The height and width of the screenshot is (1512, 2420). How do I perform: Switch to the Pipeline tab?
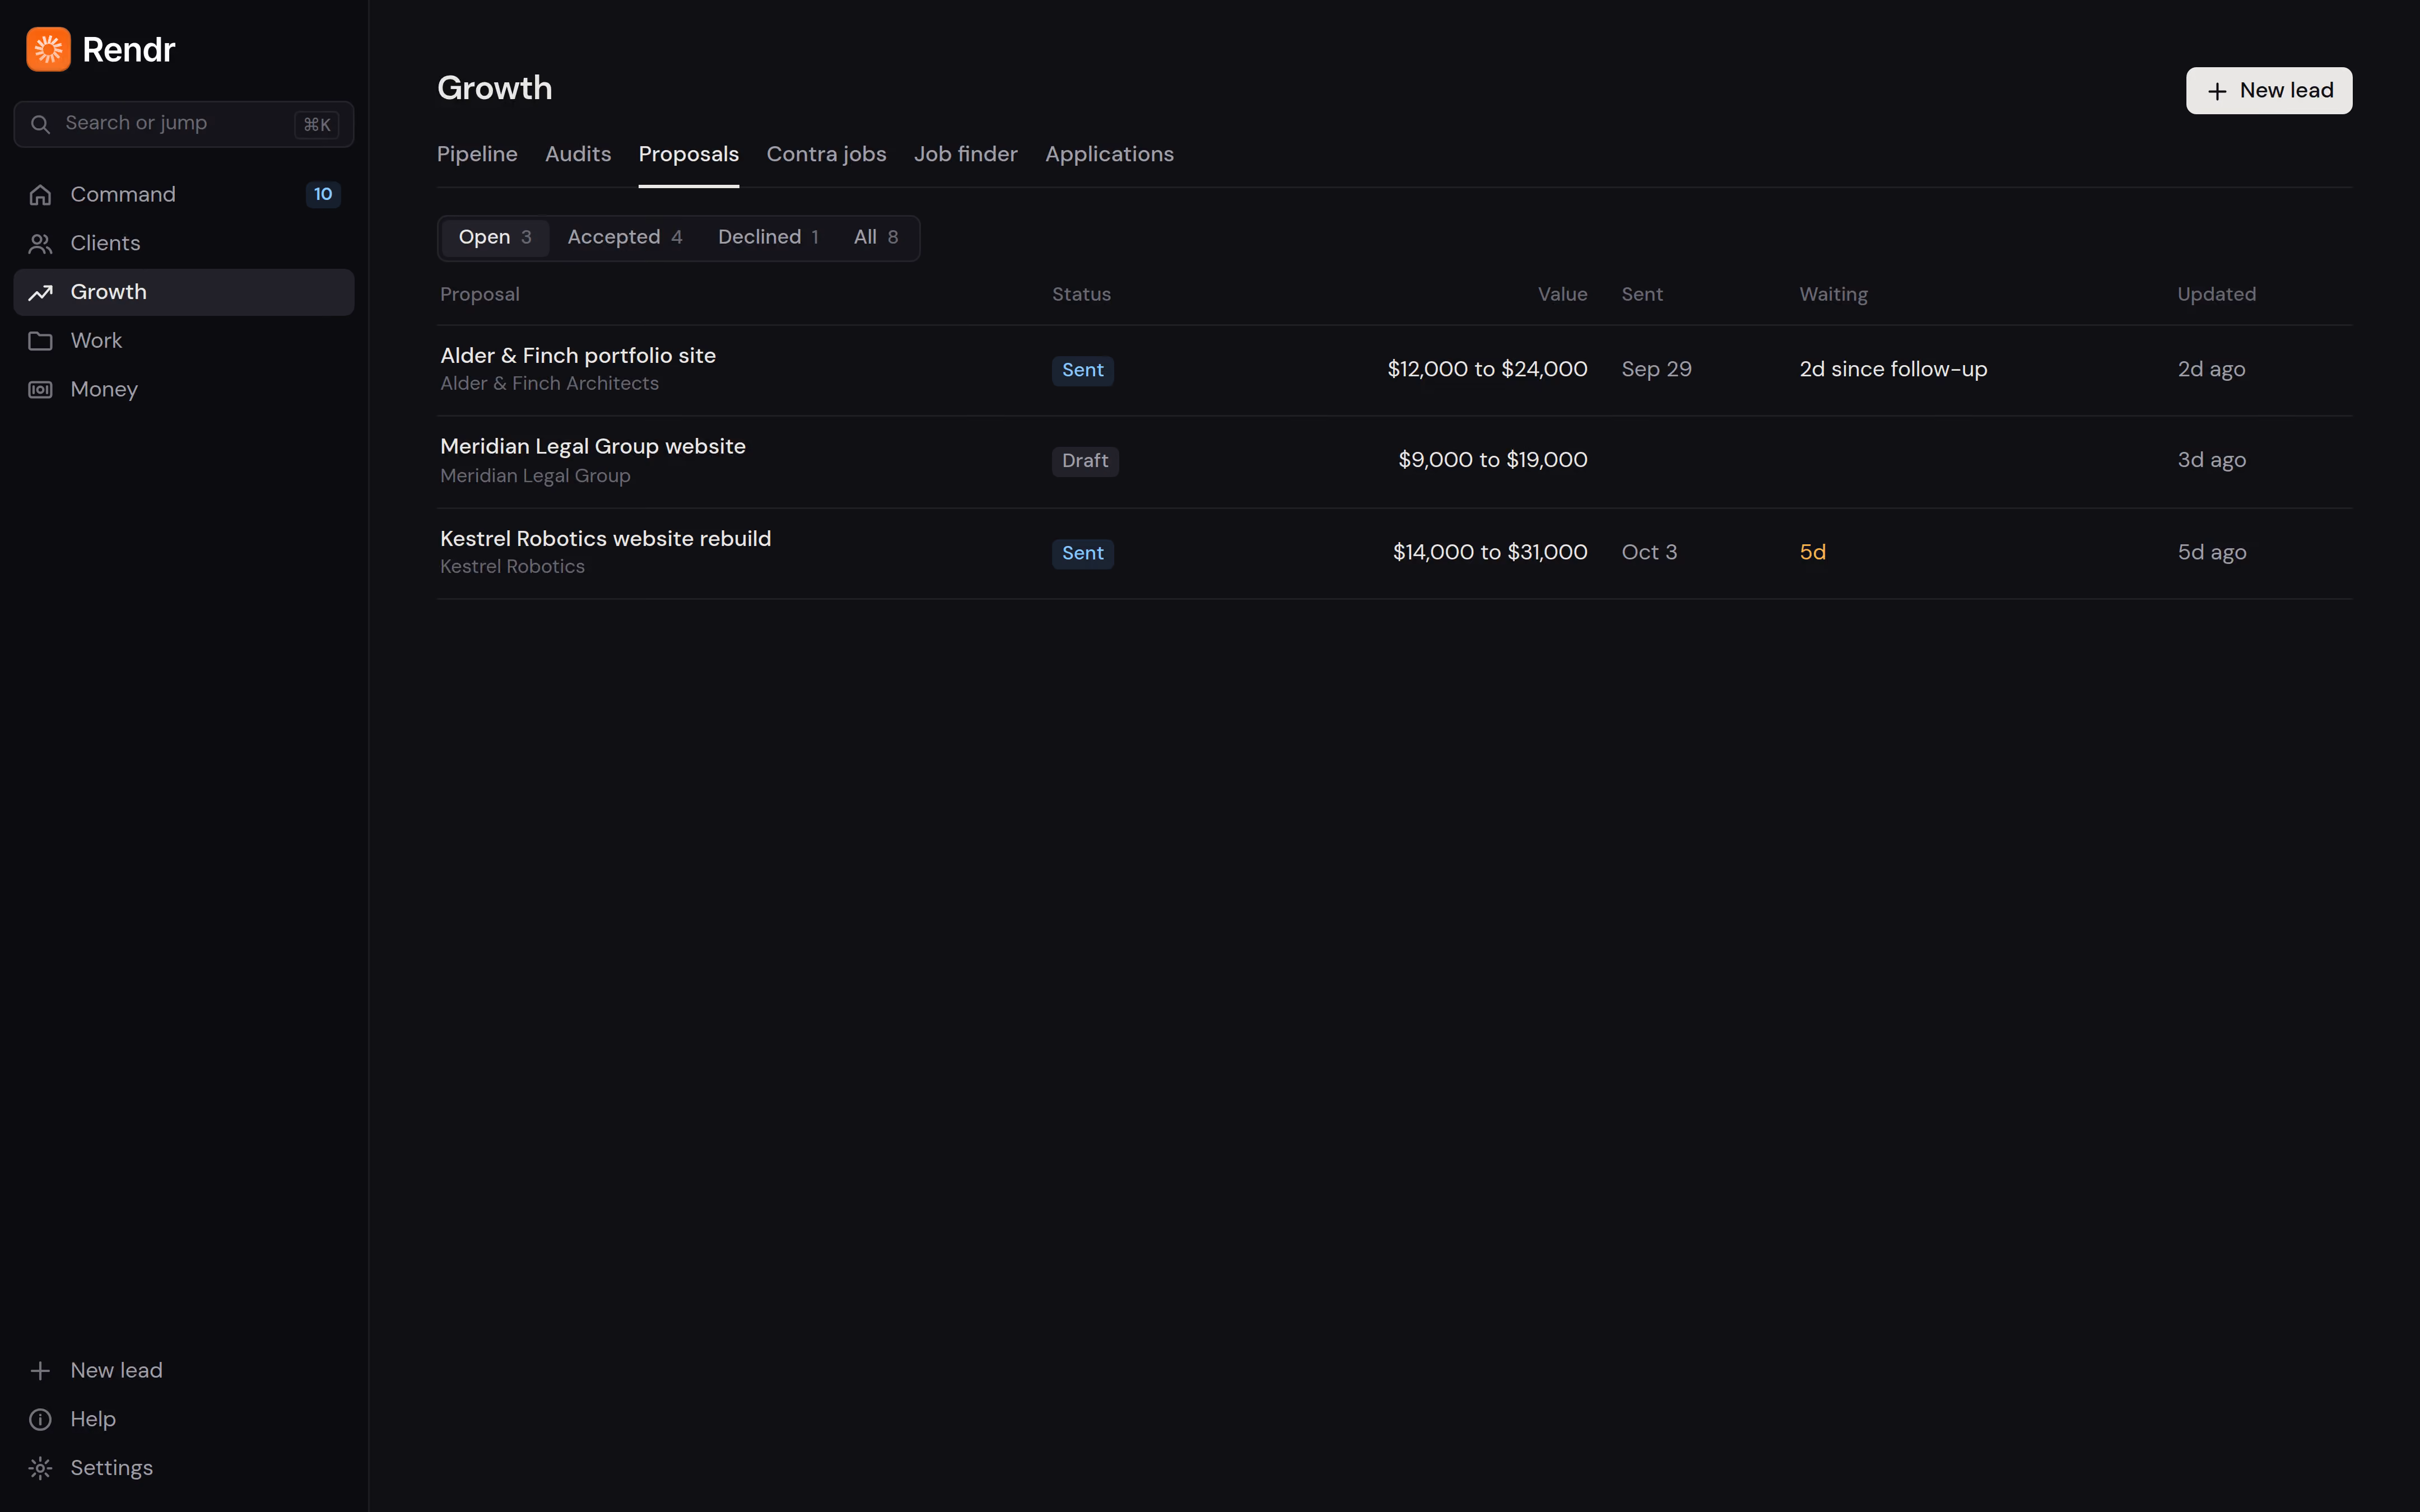click(477, 154)
